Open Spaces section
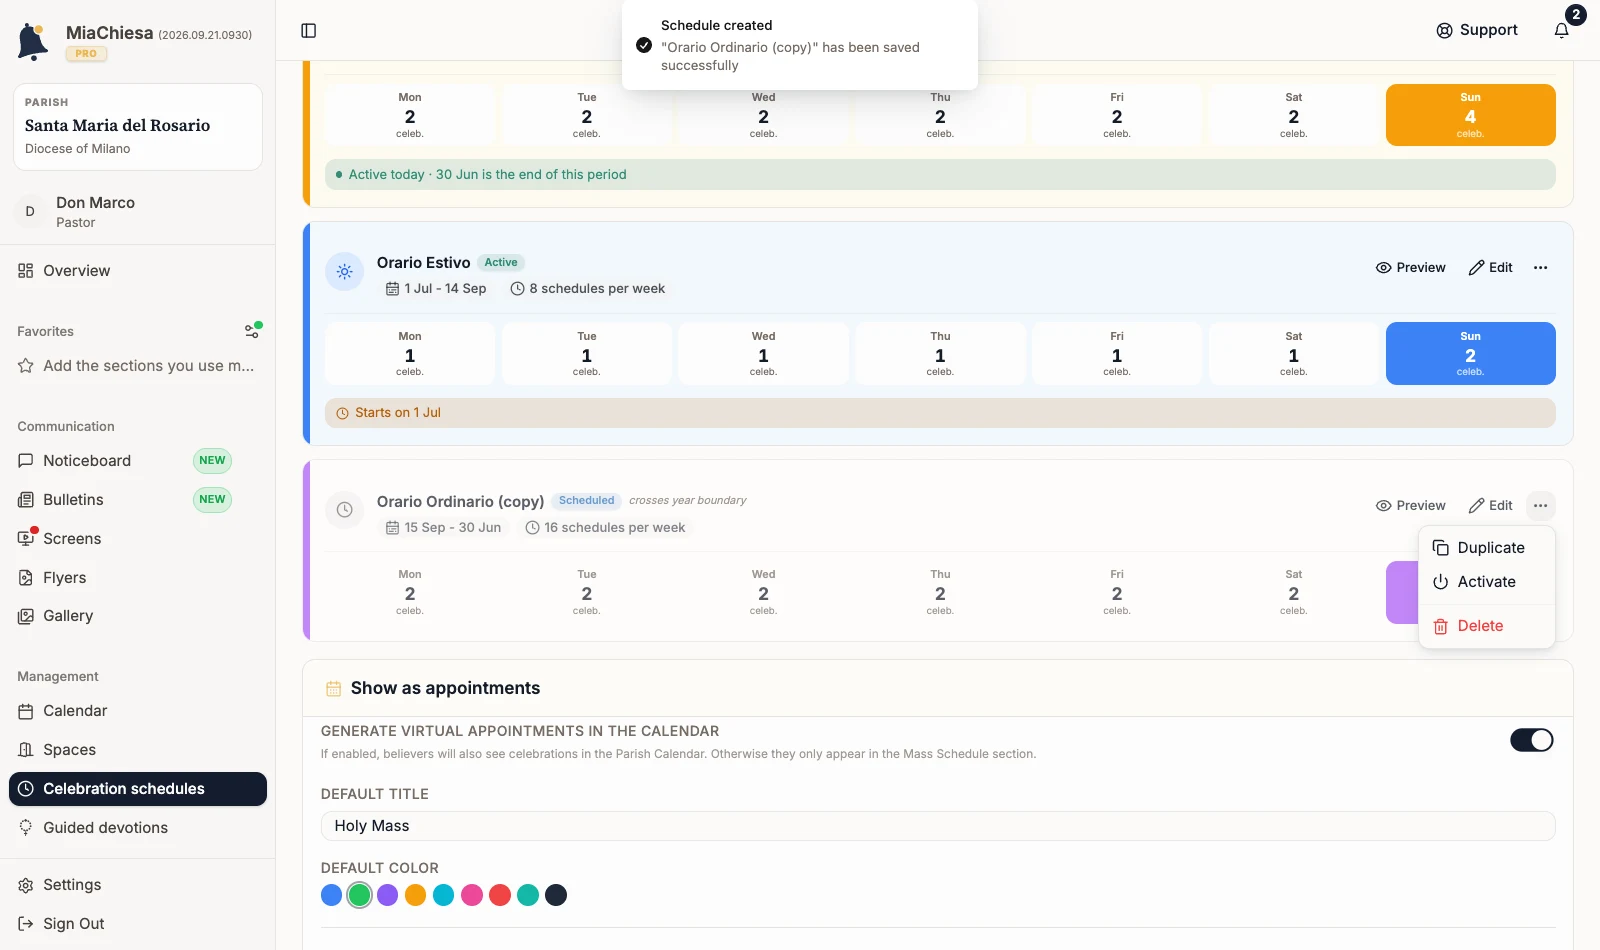The height and width of the screenshot is (950, 1600). pyautogui.click(x=138, y=750)
